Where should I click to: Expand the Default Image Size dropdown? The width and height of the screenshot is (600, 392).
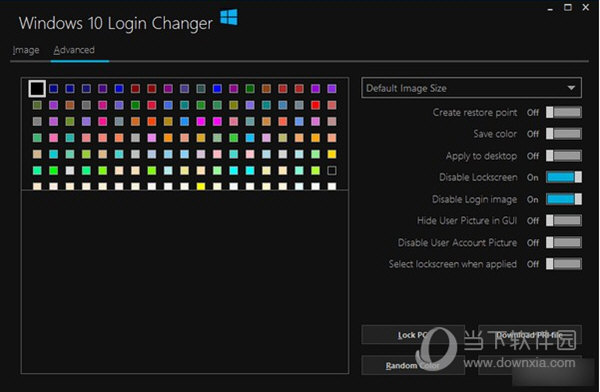tap(471, 88)
